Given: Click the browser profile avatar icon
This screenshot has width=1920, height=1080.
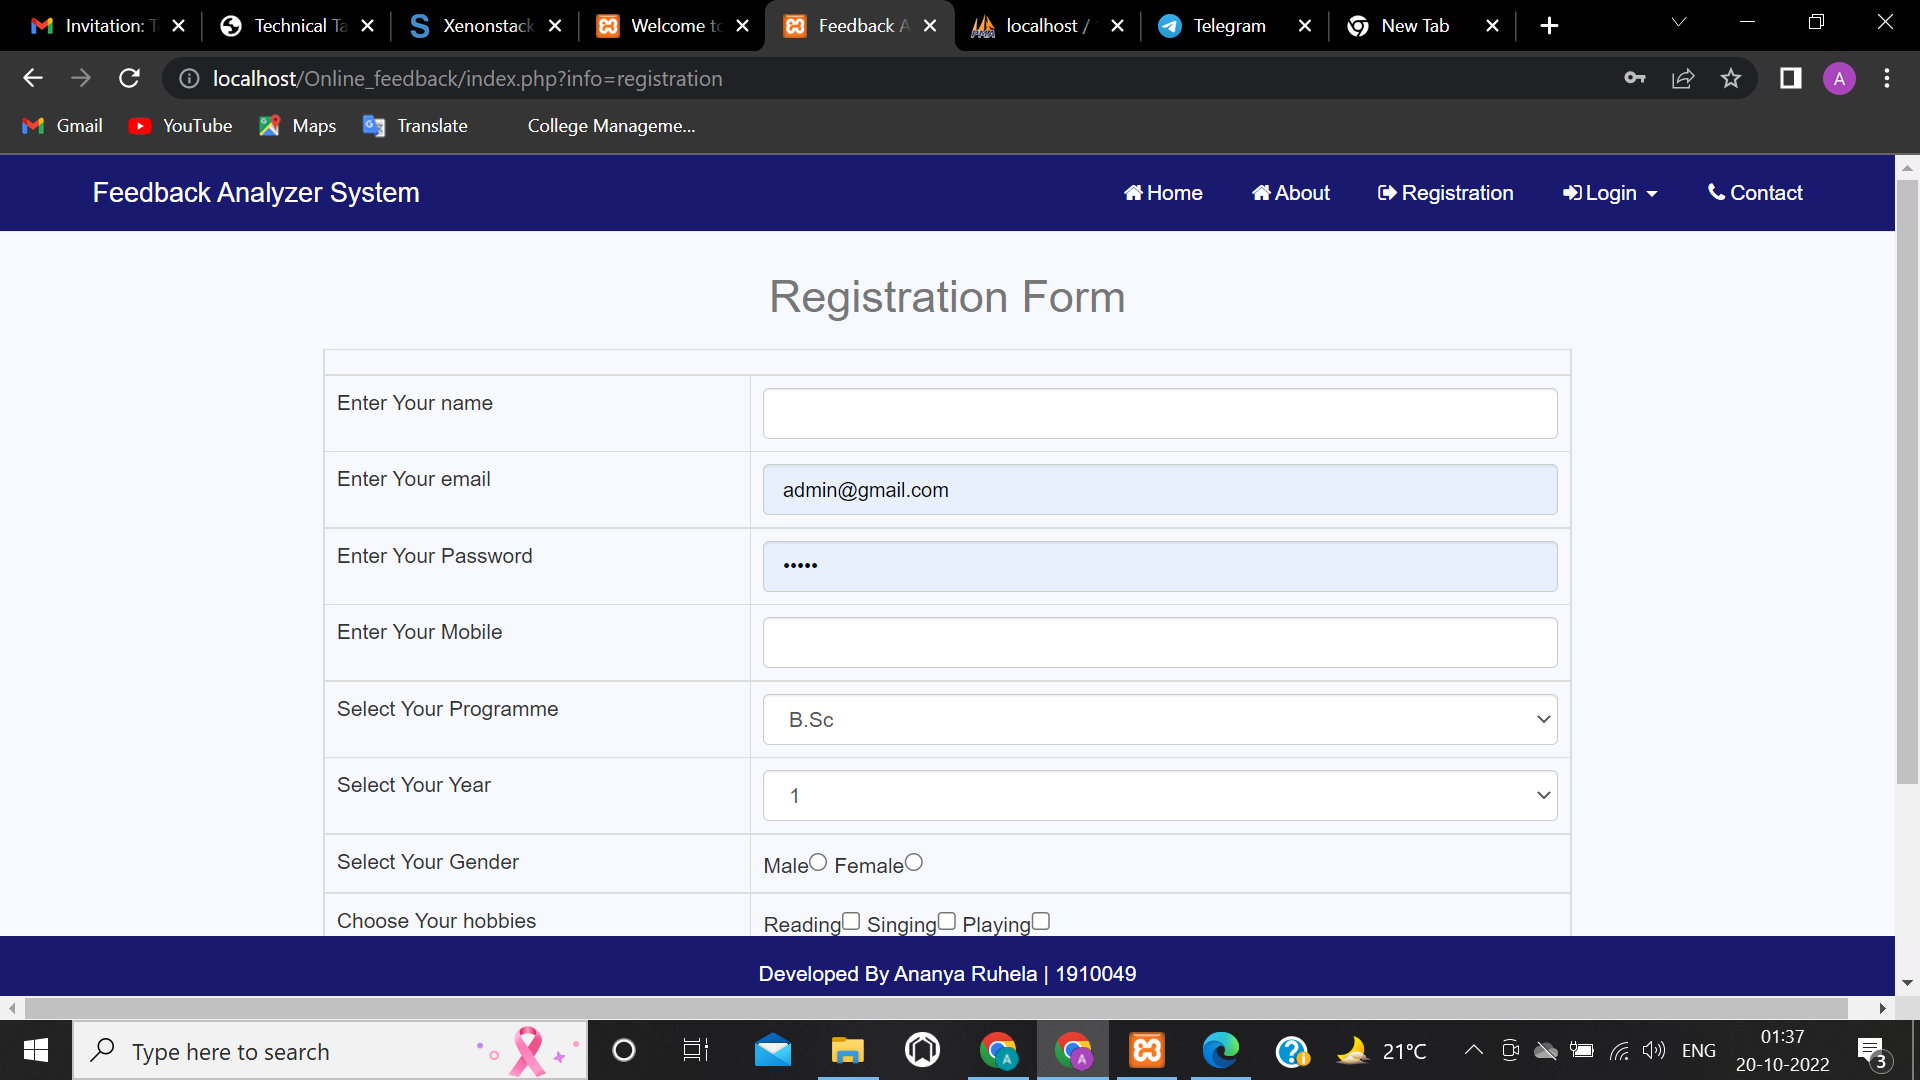Looking at the screenshot, I should (x=1840, y=78).
